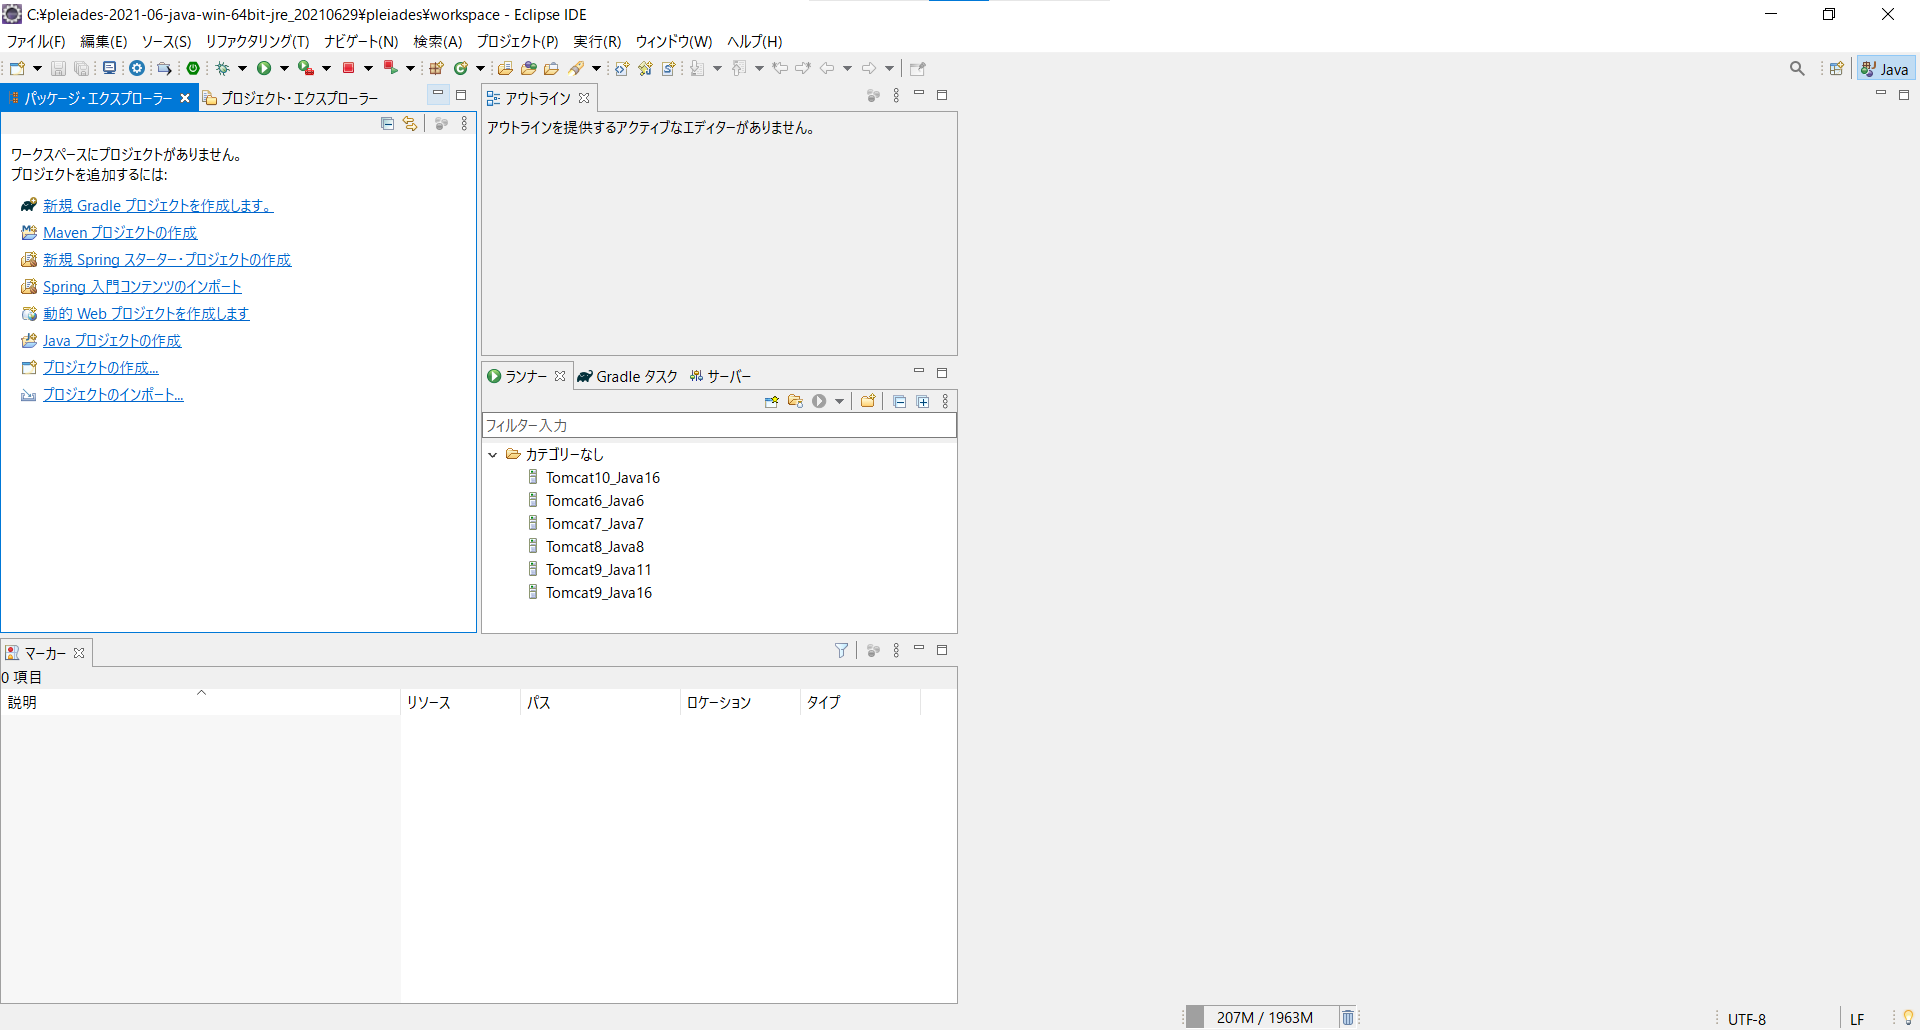Click the Java プロジェクトの作成 link
The height and width of the screenshot is (1030, 1920).
tap(112, 340)
